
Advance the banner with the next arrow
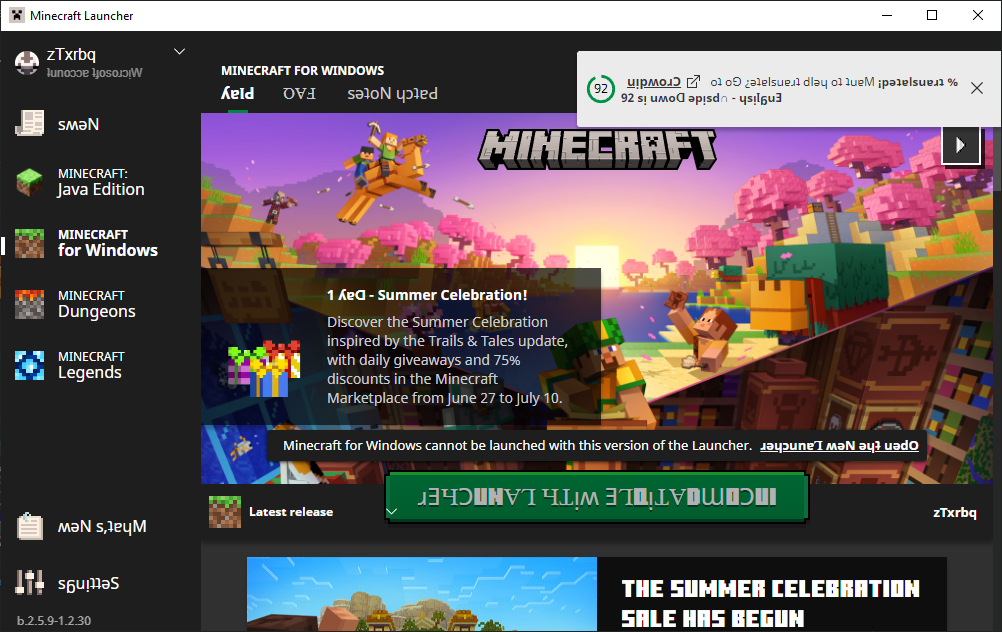coord(960,145)
